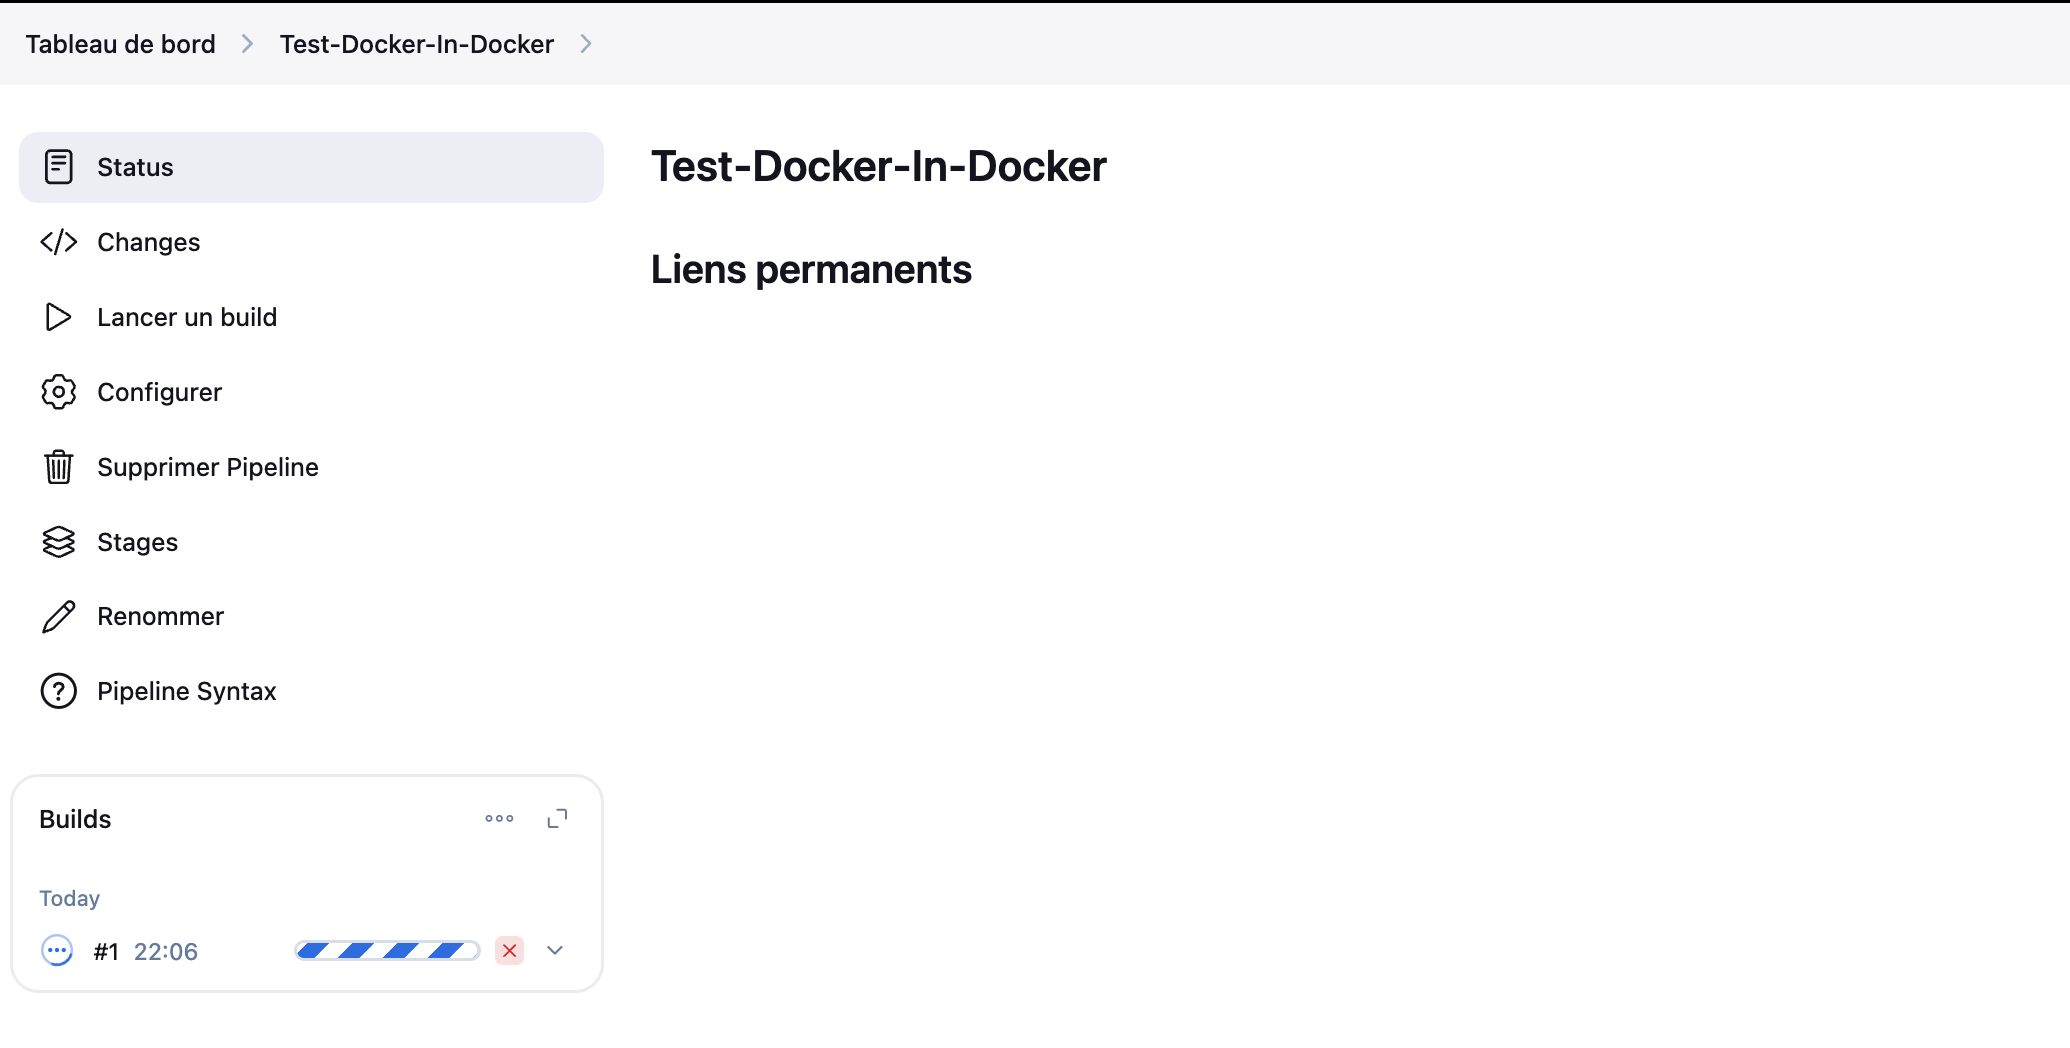Cancel running build #1 with red X

coord(509,951)
